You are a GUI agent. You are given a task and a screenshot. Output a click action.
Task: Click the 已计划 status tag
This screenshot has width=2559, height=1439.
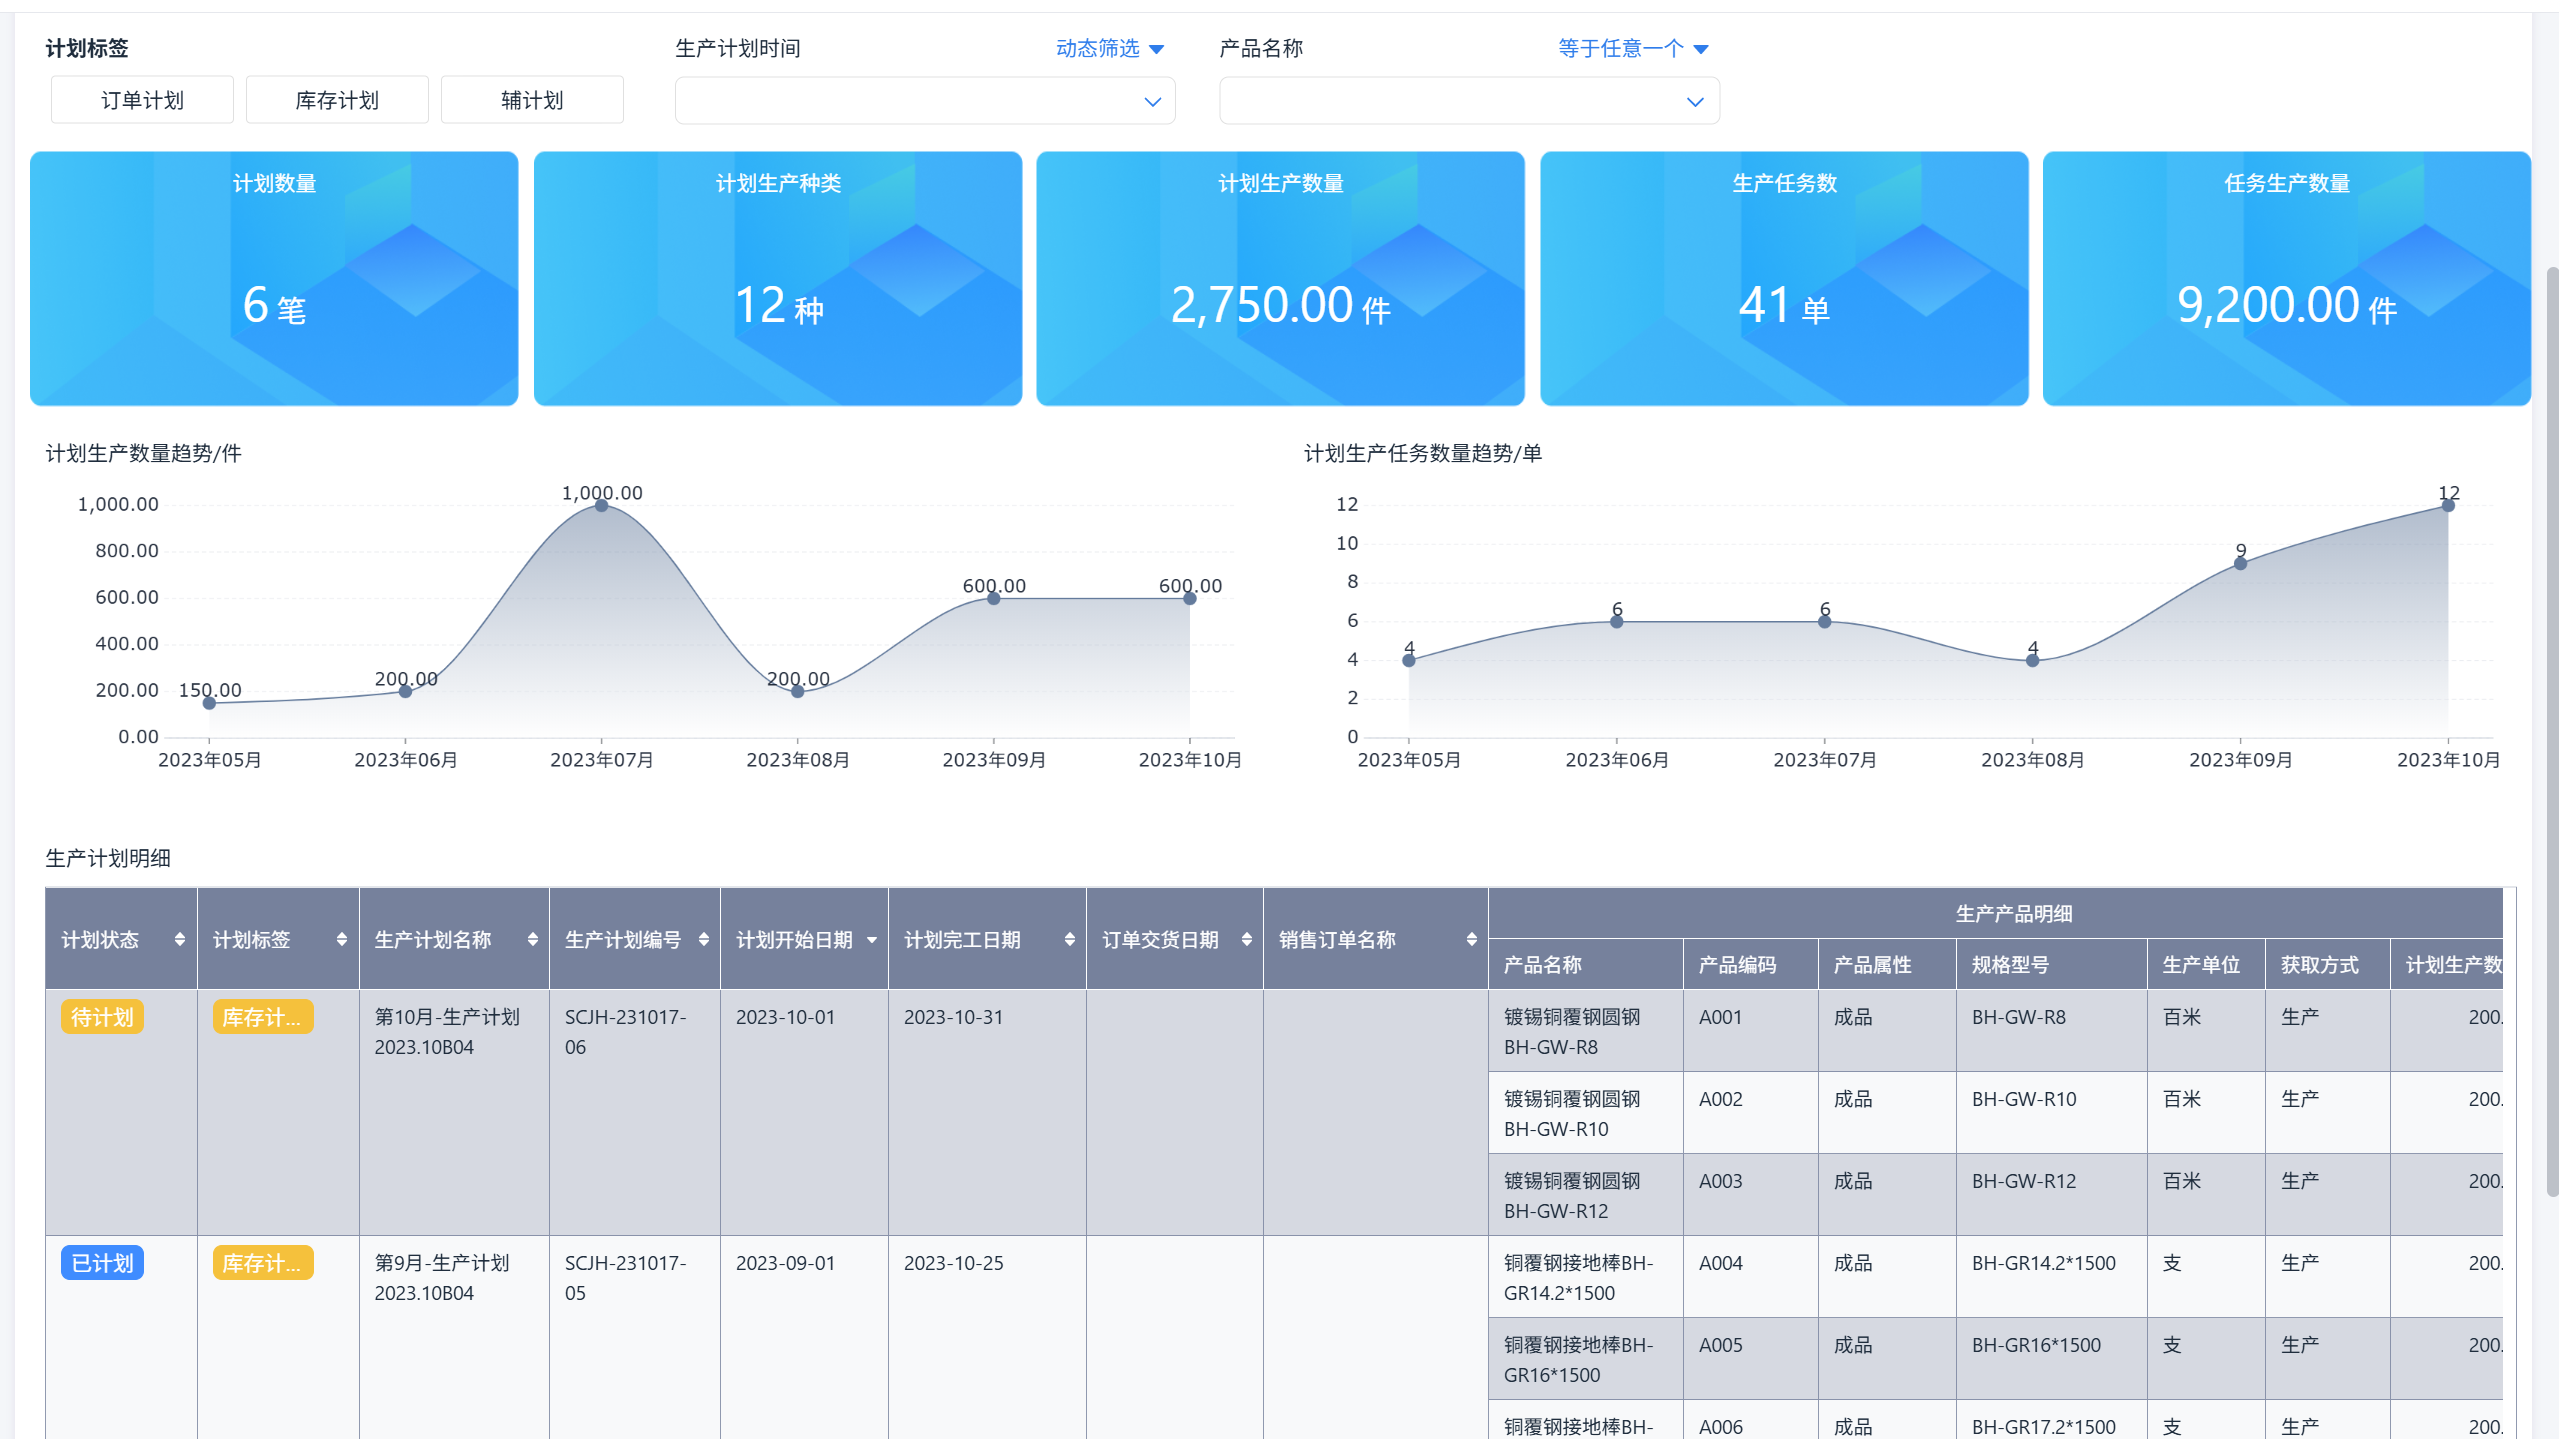pos(102,1263)
